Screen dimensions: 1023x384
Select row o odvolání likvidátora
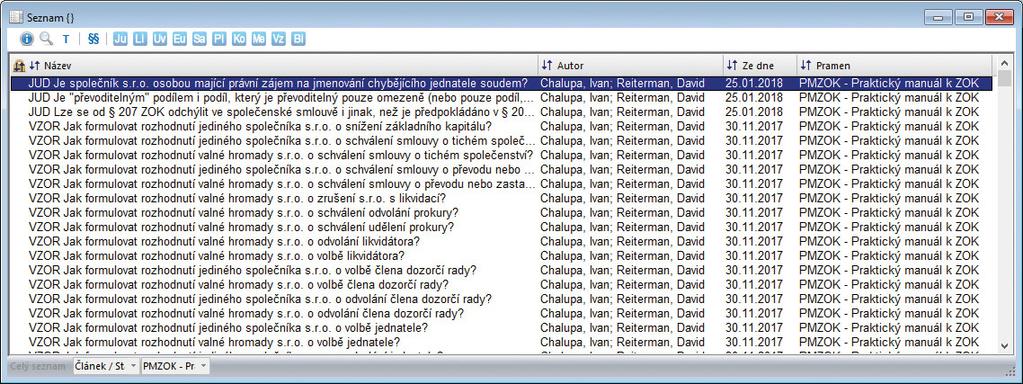[x=502, y=241]
